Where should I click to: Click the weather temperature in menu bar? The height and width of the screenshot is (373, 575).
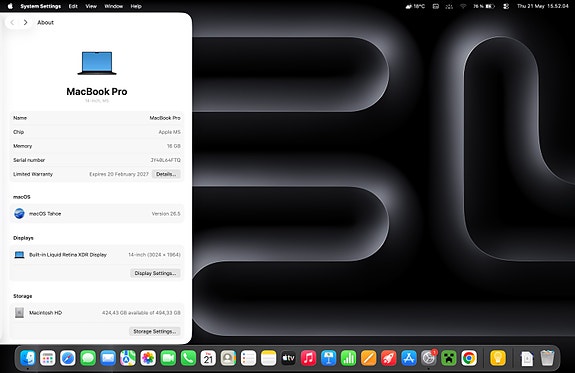[415, 6]
